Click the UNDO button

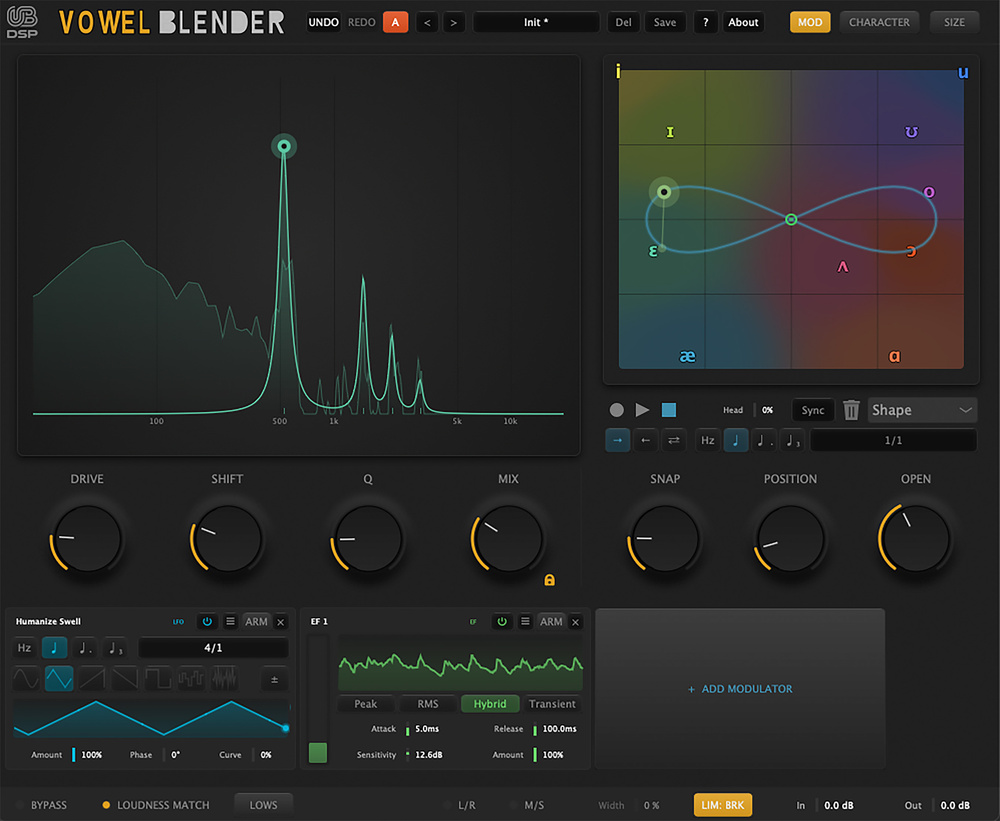323,22
